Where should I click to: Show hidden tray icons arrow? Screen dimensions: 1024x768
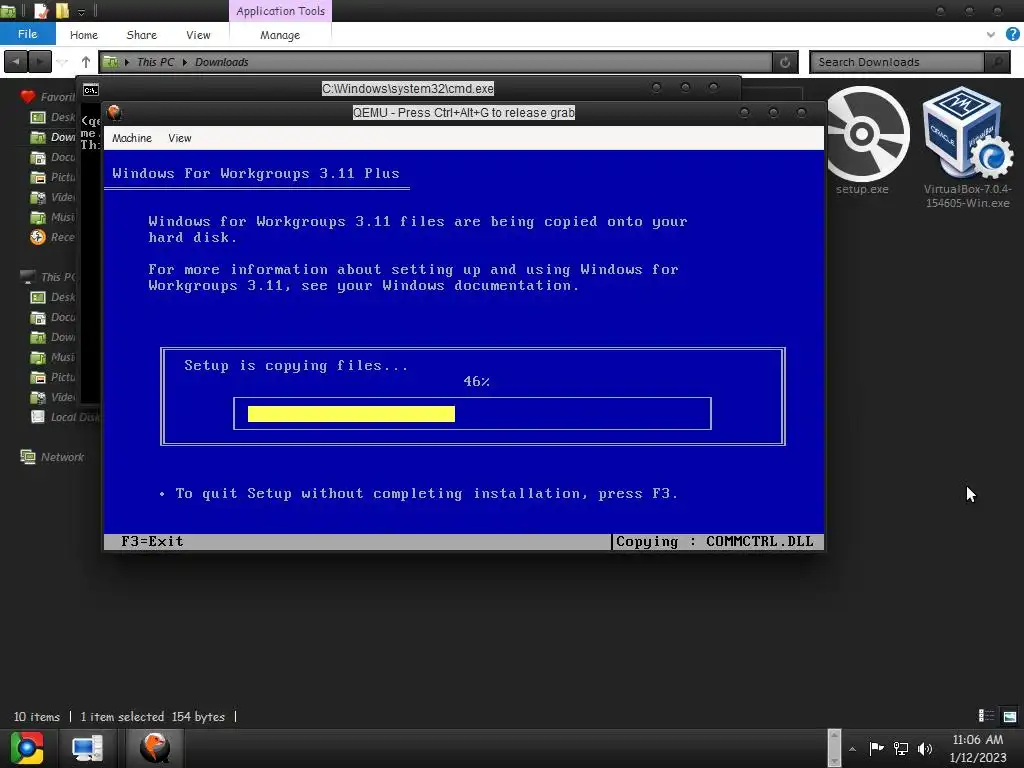pos(852,749)
